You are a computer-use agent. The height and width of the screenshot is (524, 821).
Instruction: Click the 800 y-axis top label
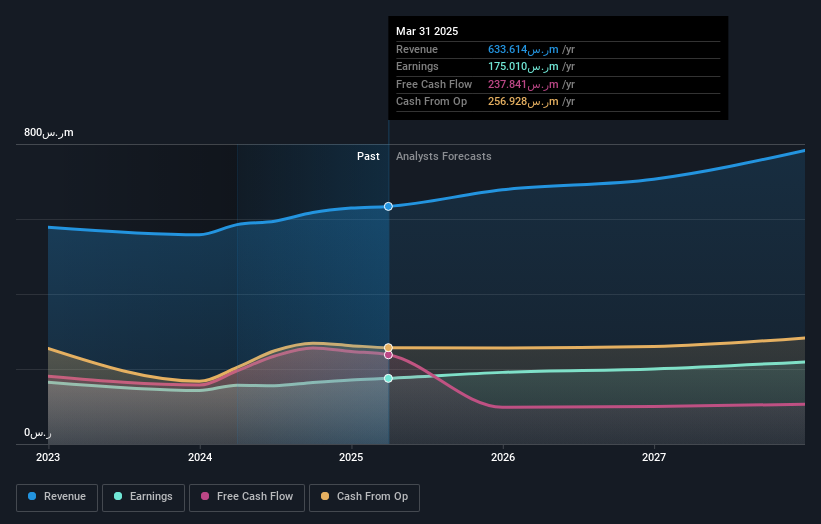coord(49,132)
